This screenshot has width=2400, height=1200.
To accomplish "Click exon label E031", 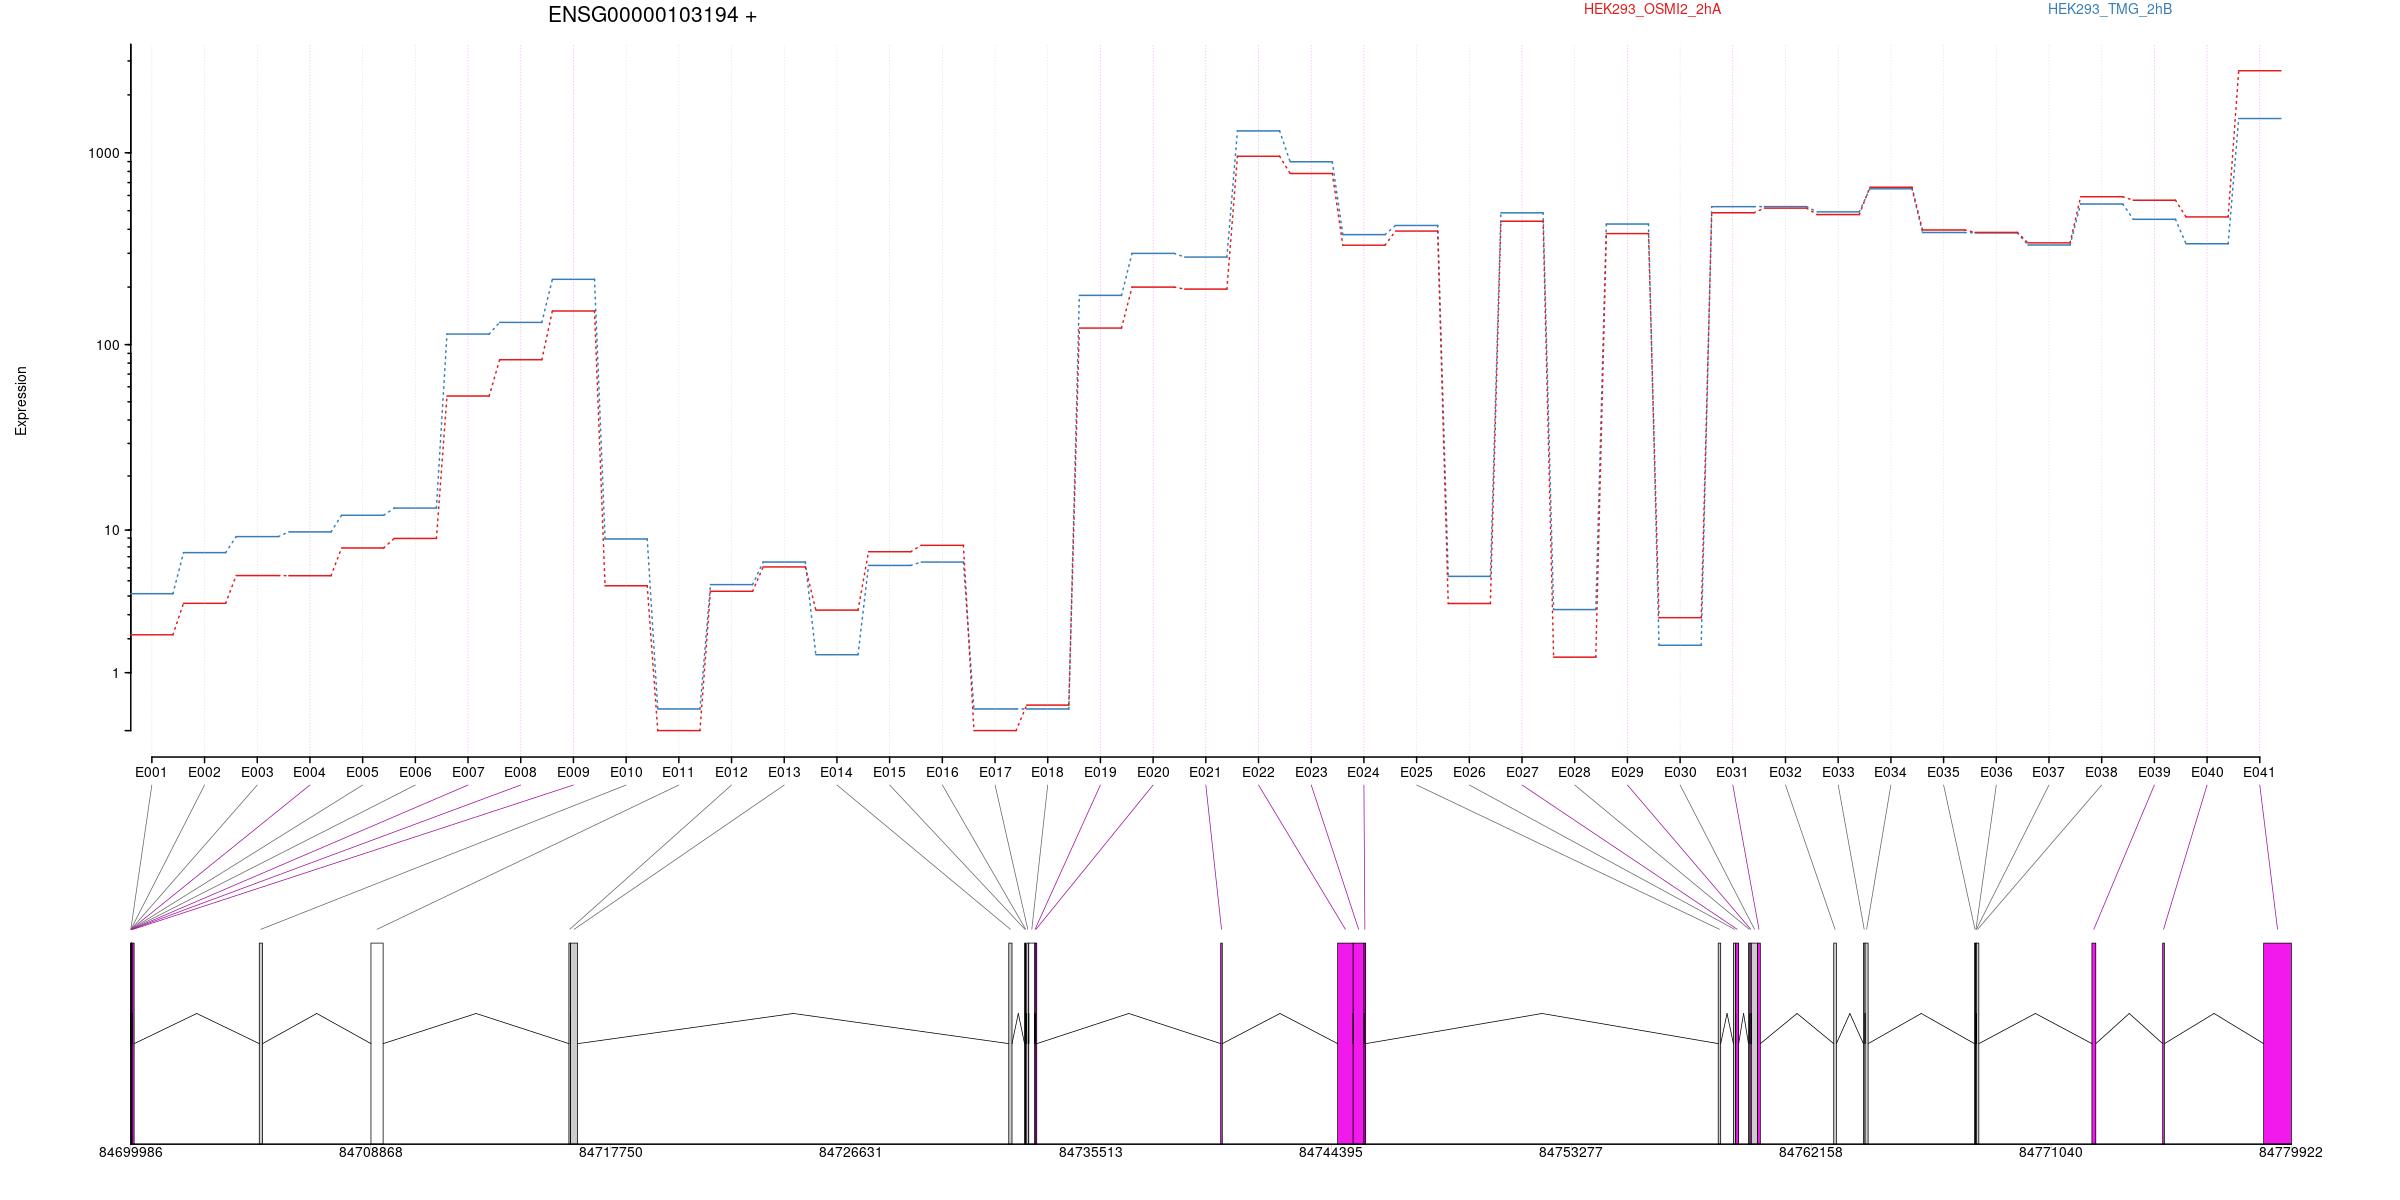I will pos(1732,772).
